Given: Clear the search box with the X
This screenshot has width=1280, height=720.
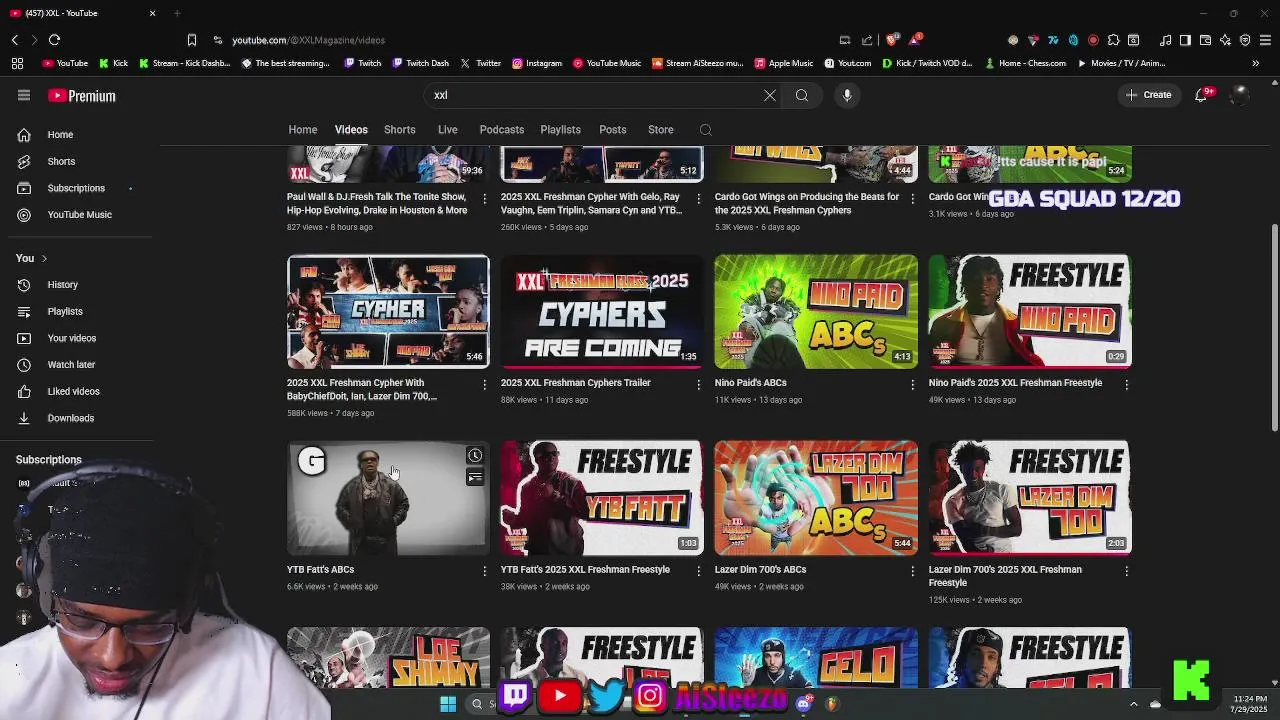Looking at the screenshot, I should pyautogui.click(x=769, y=95).
